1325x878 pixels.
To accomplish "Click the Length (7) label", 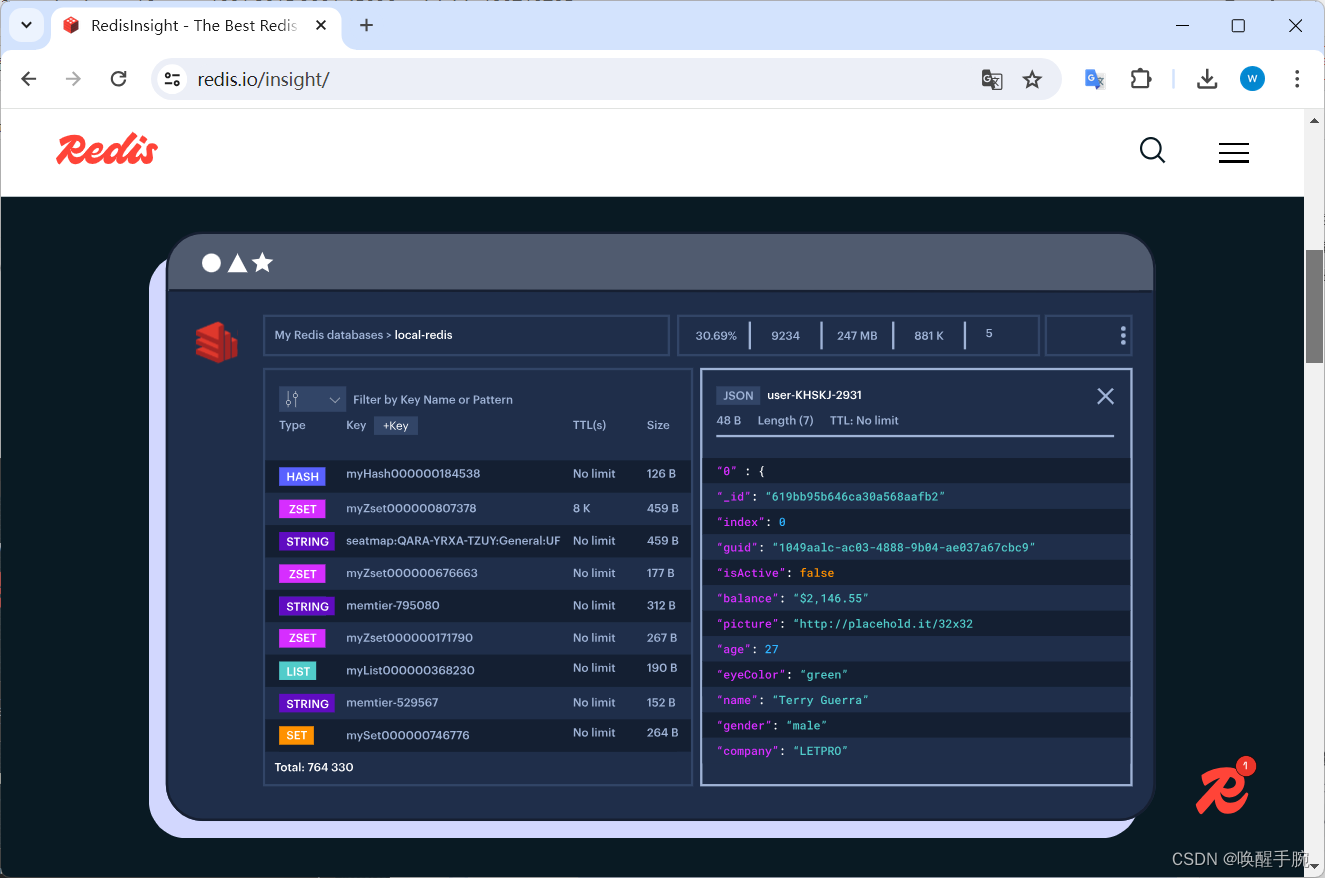I will (785, 420).
